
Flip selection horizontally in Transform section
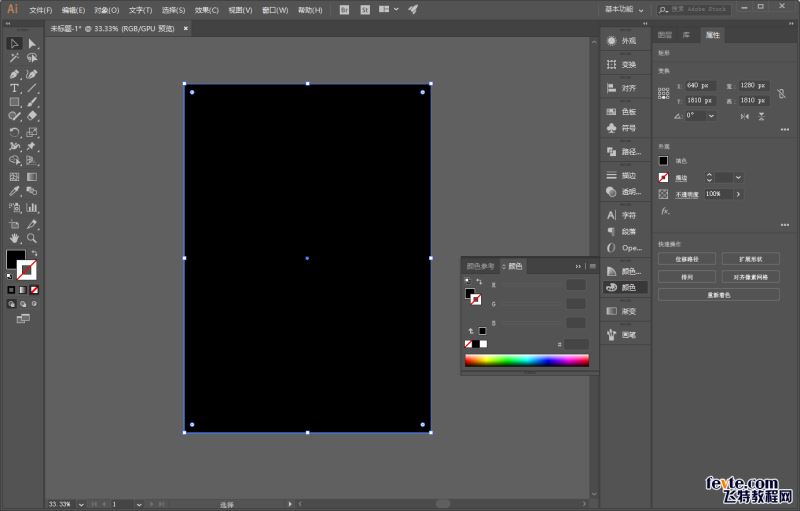[745, 116]
